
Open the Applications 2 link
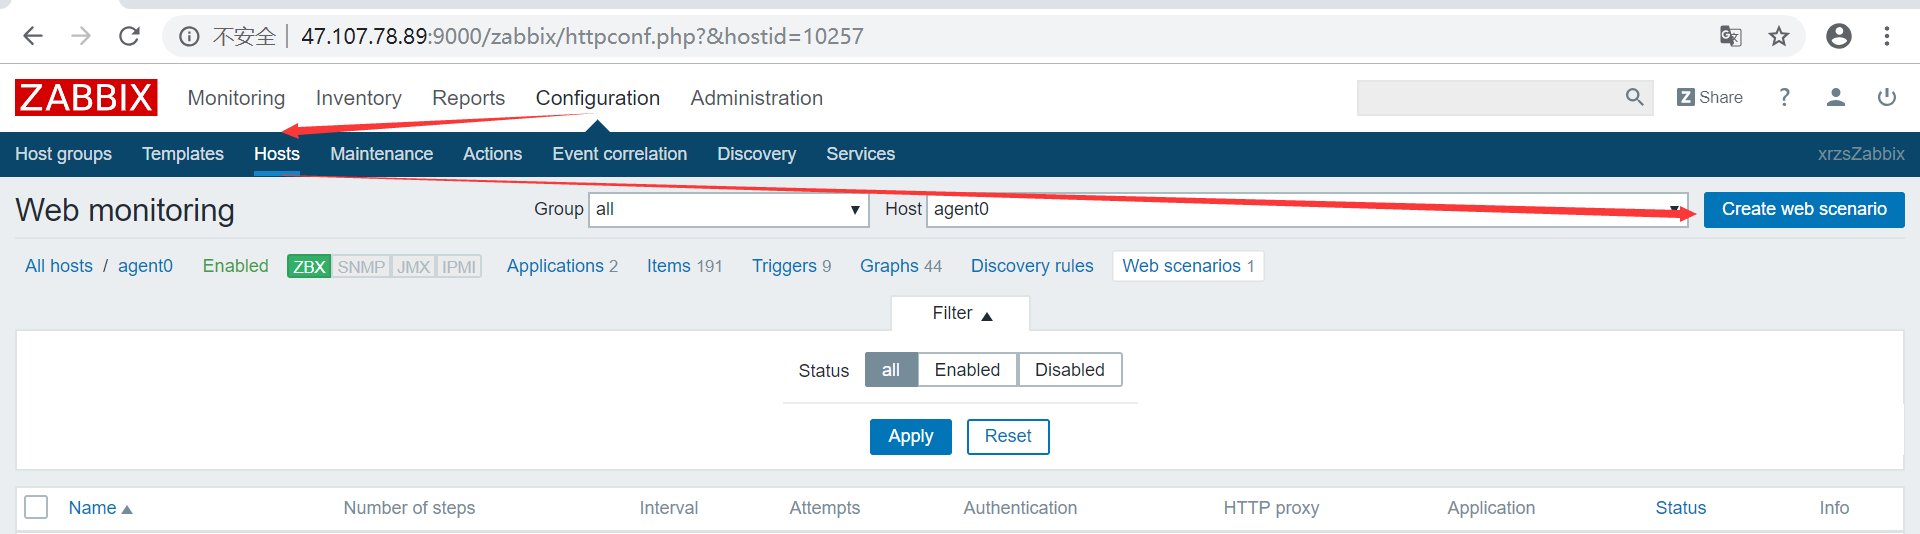[x=562, y=266]
